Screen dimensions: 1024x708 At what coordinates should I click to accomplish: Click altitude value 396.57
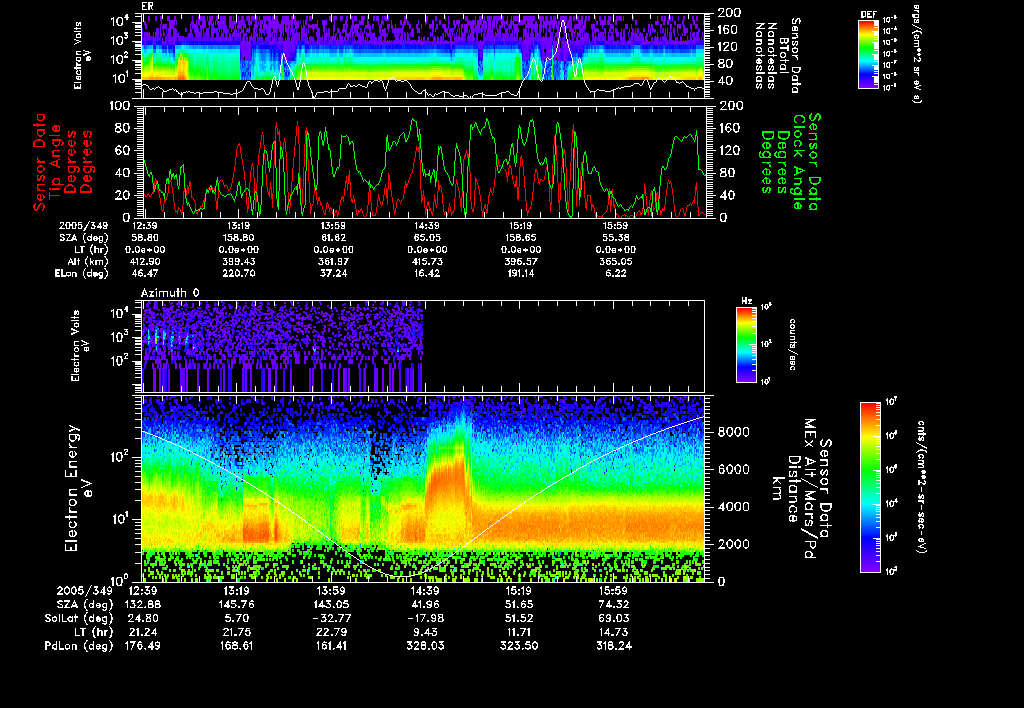click(520, 262)
